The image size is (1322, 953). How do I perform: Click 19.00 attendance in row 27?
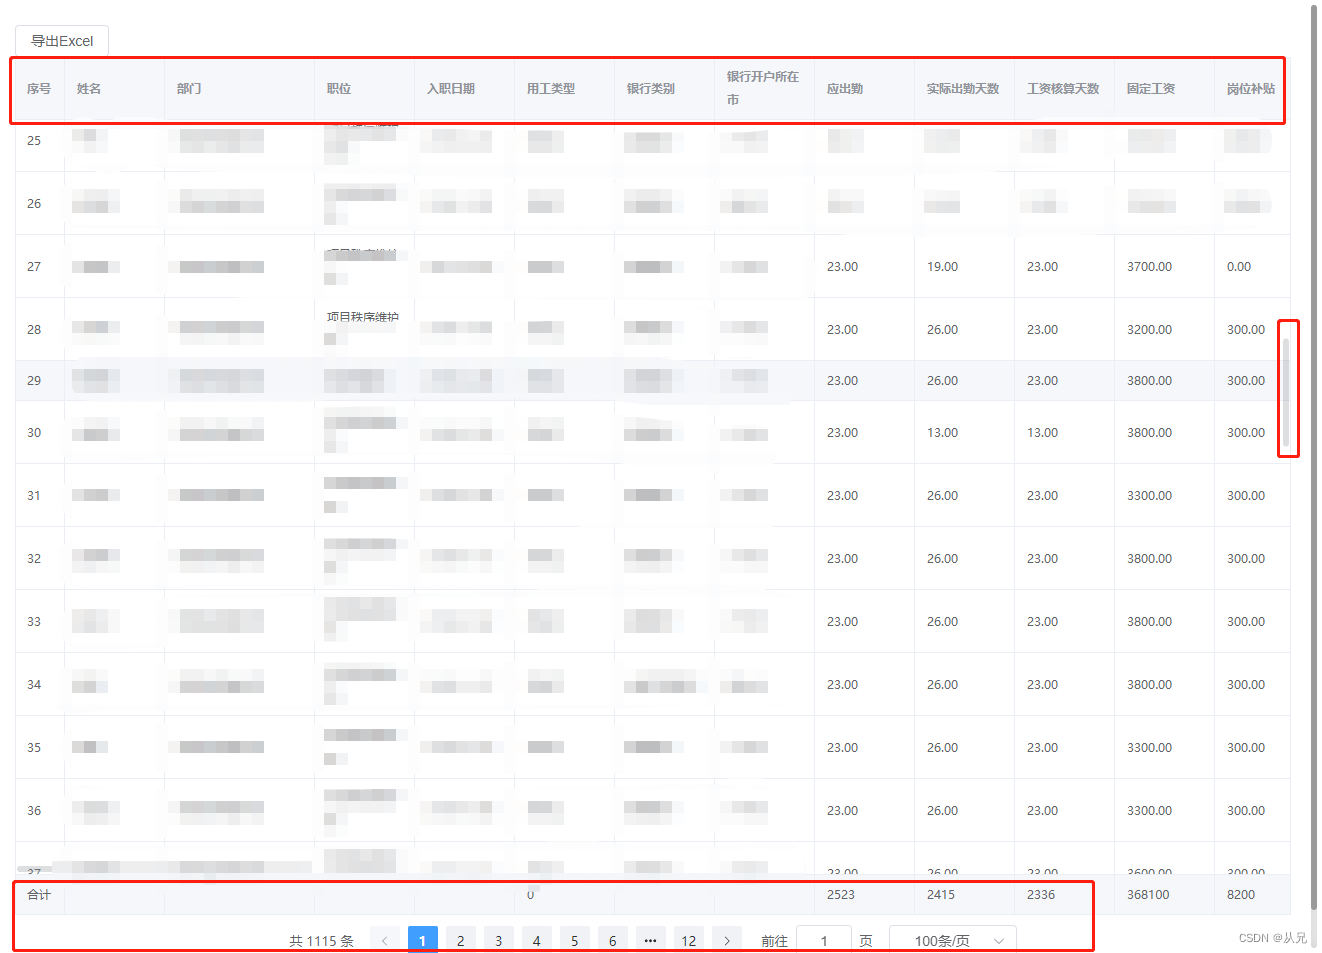(942, 267)
